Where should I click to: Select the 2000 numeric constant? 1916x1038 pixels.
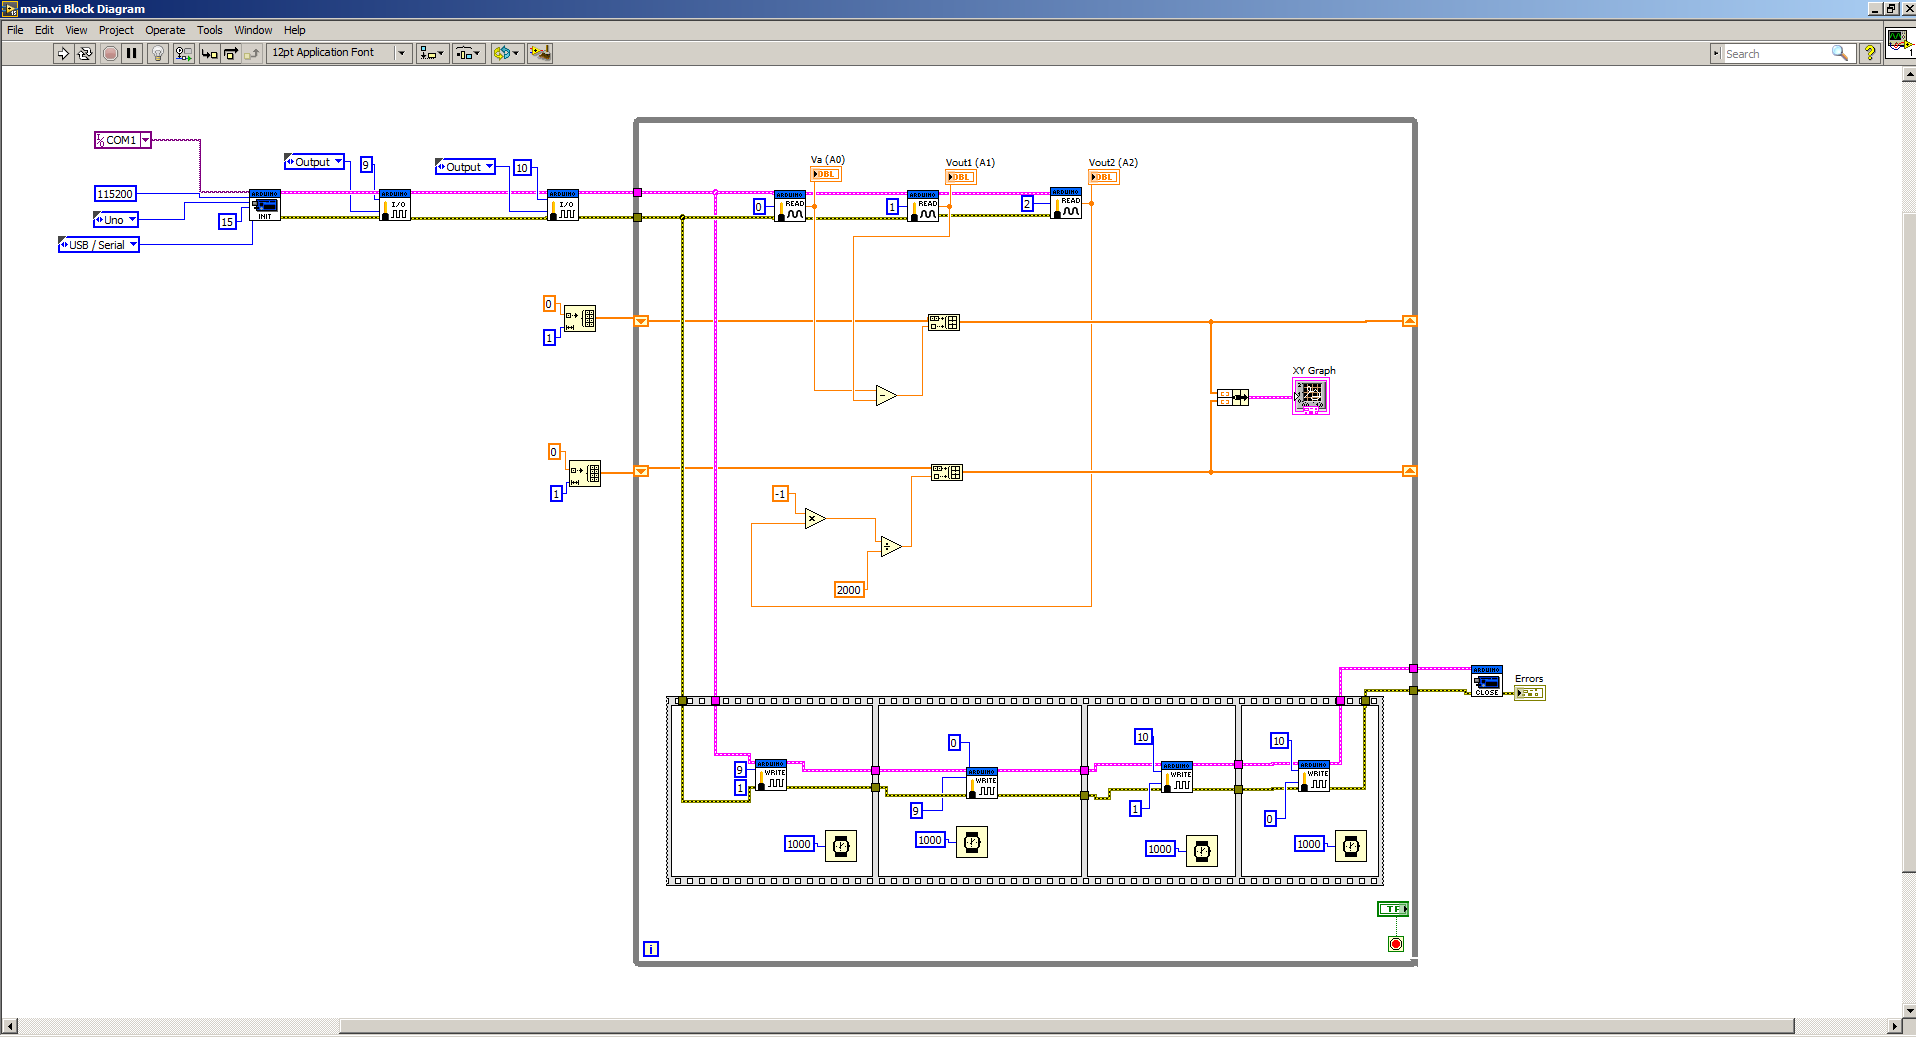pyautogui.click(x=848, y=590)
